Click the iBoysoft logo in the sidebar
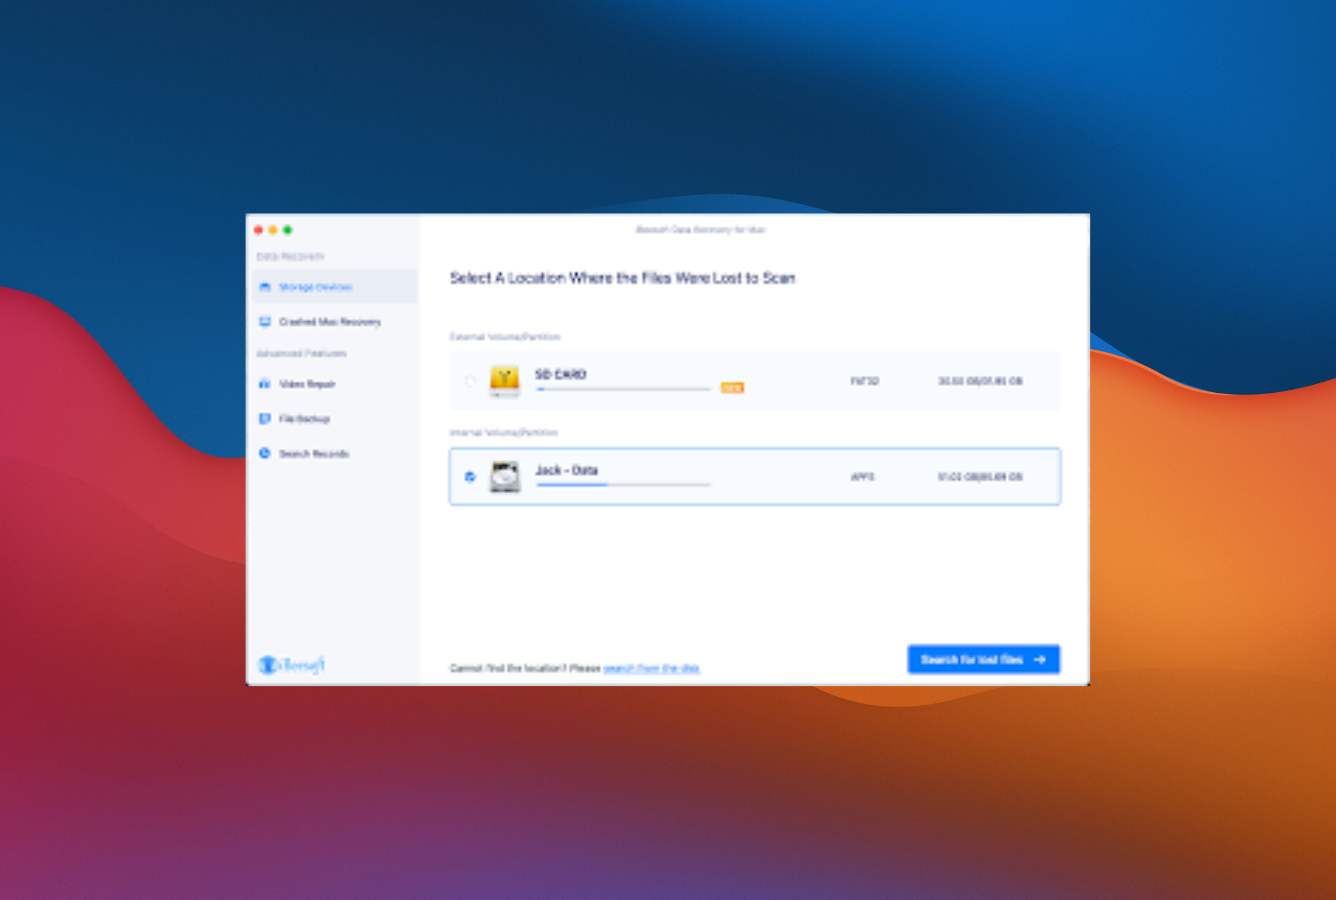Screen dimensions: 1336x900 coord(292,664)
